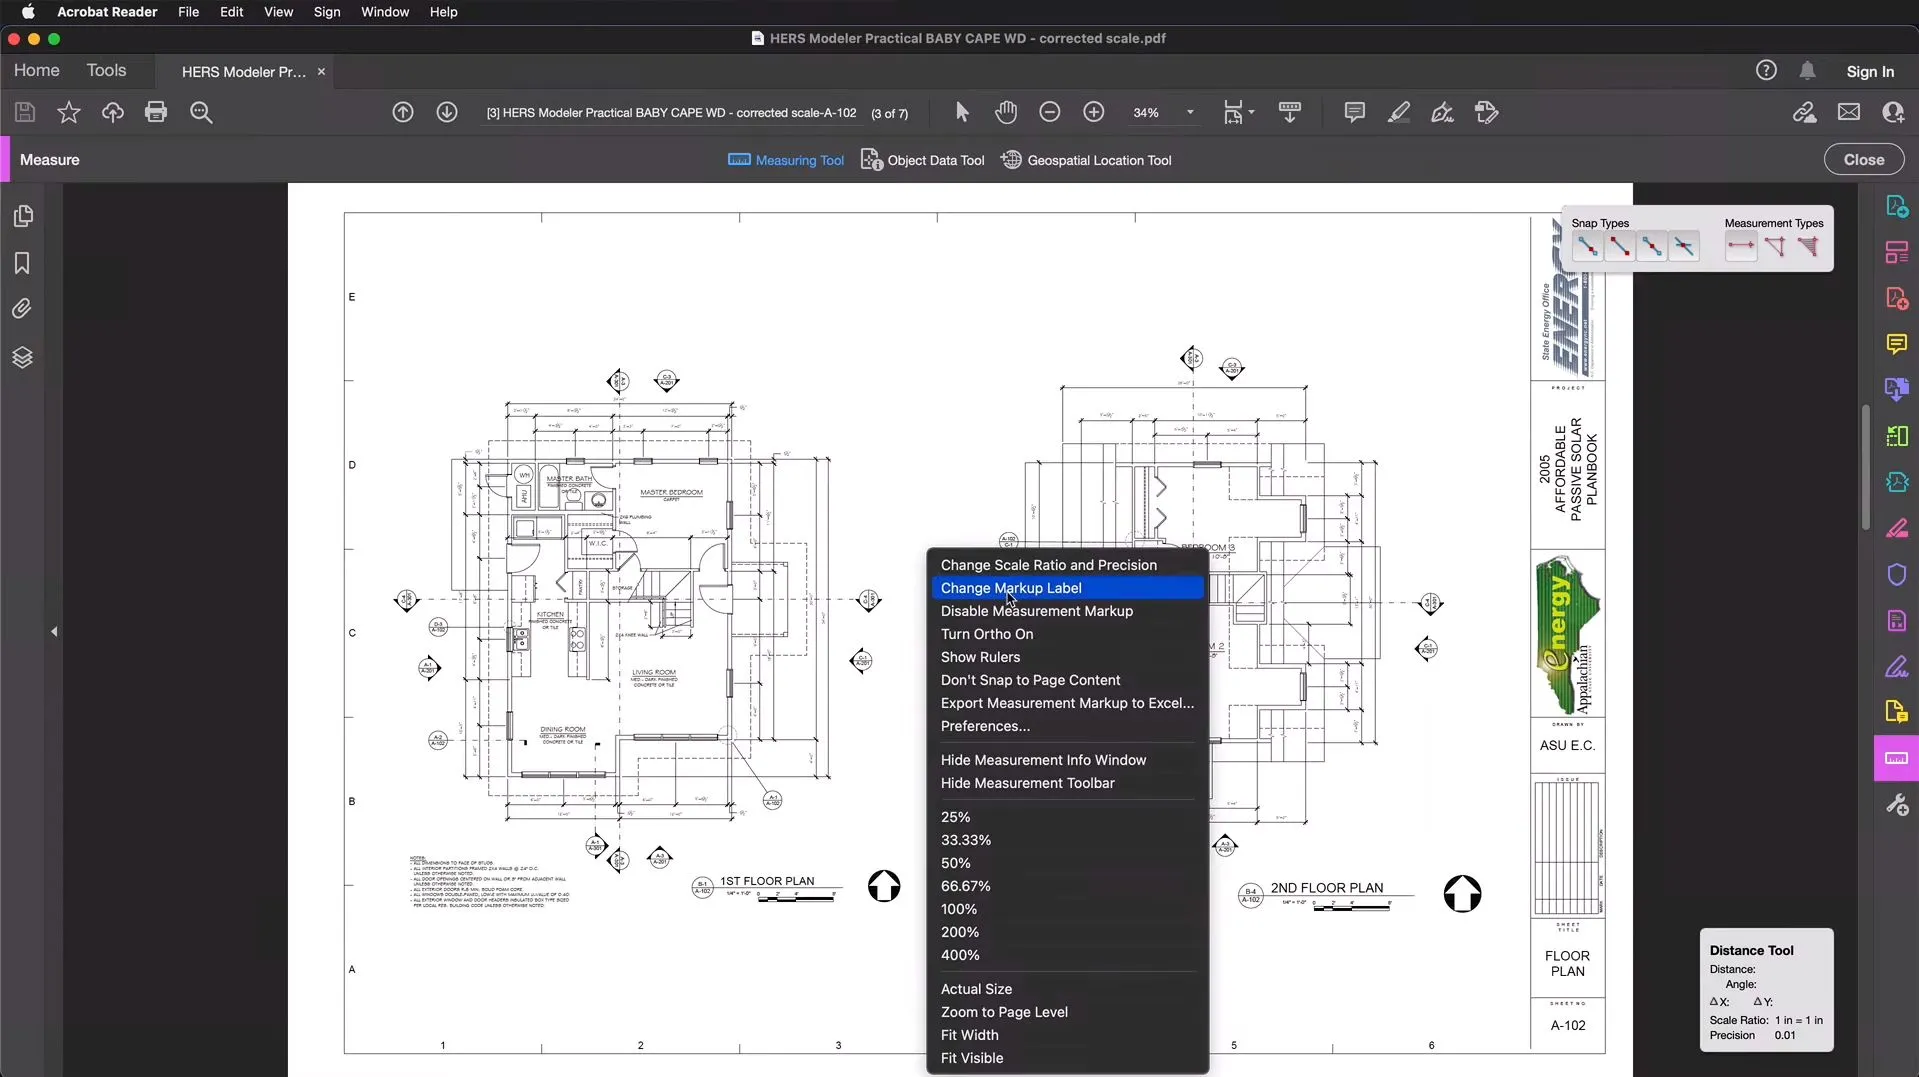Screen dimensions: 1919x1077
Task: Click the Print icon in the toolbar
Action: click(156, 112)
